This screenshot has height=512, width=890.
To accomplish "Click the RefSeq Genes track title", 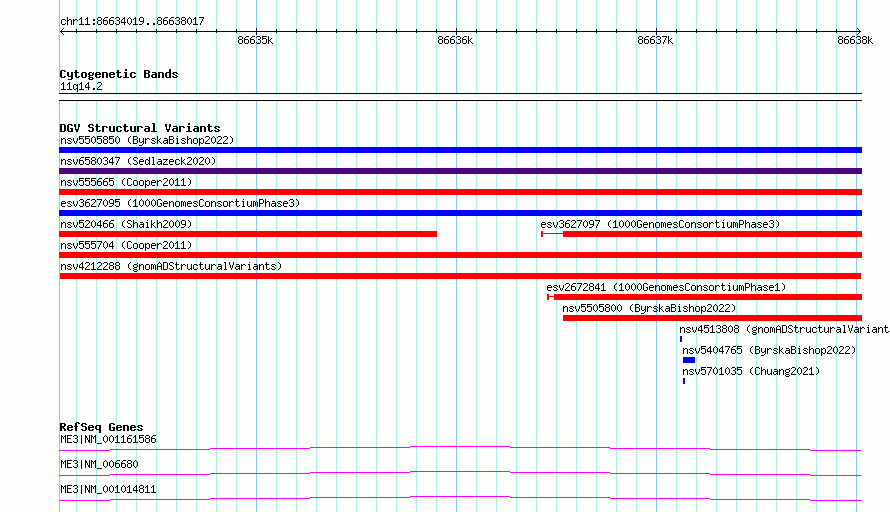I will [101, 427].
